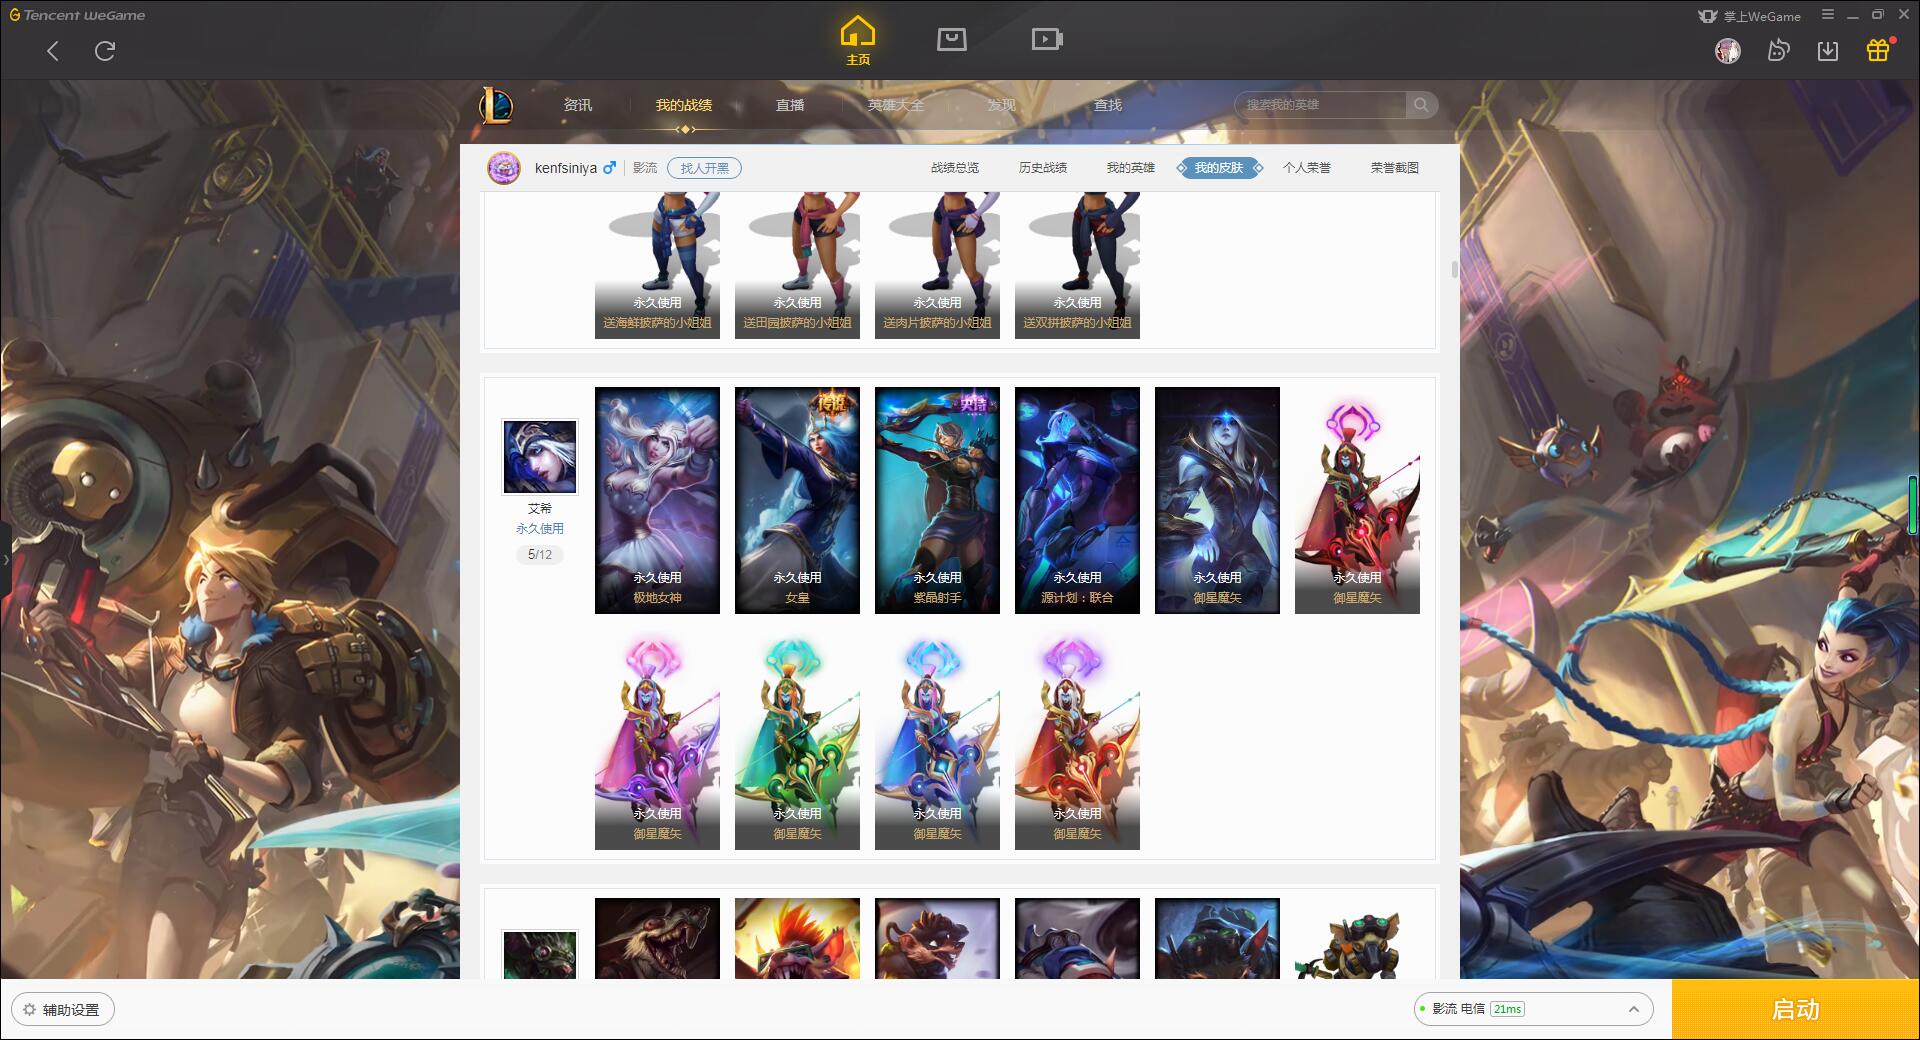The height and width of the screenshot is (1040, 1920).
Task: Click the 找人开黑 button
Action: coord(705,168)
